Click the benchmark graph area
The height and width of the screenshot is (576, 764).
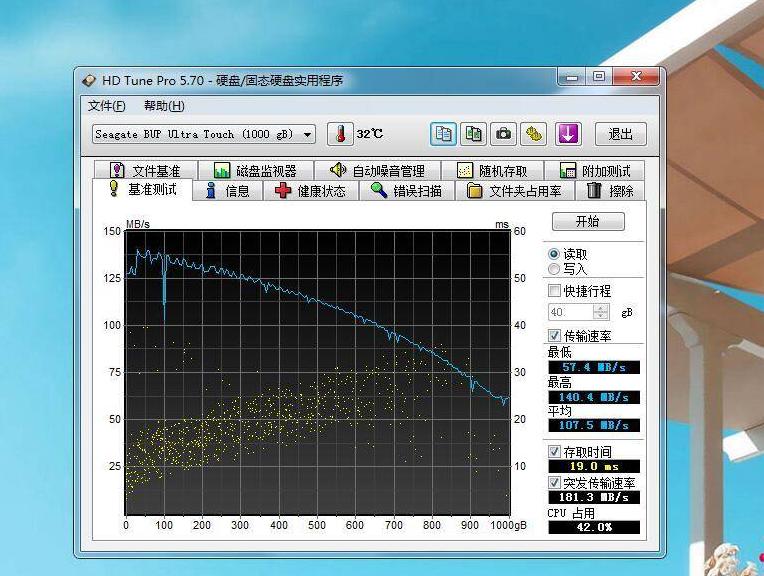click(x=317, y=373)
